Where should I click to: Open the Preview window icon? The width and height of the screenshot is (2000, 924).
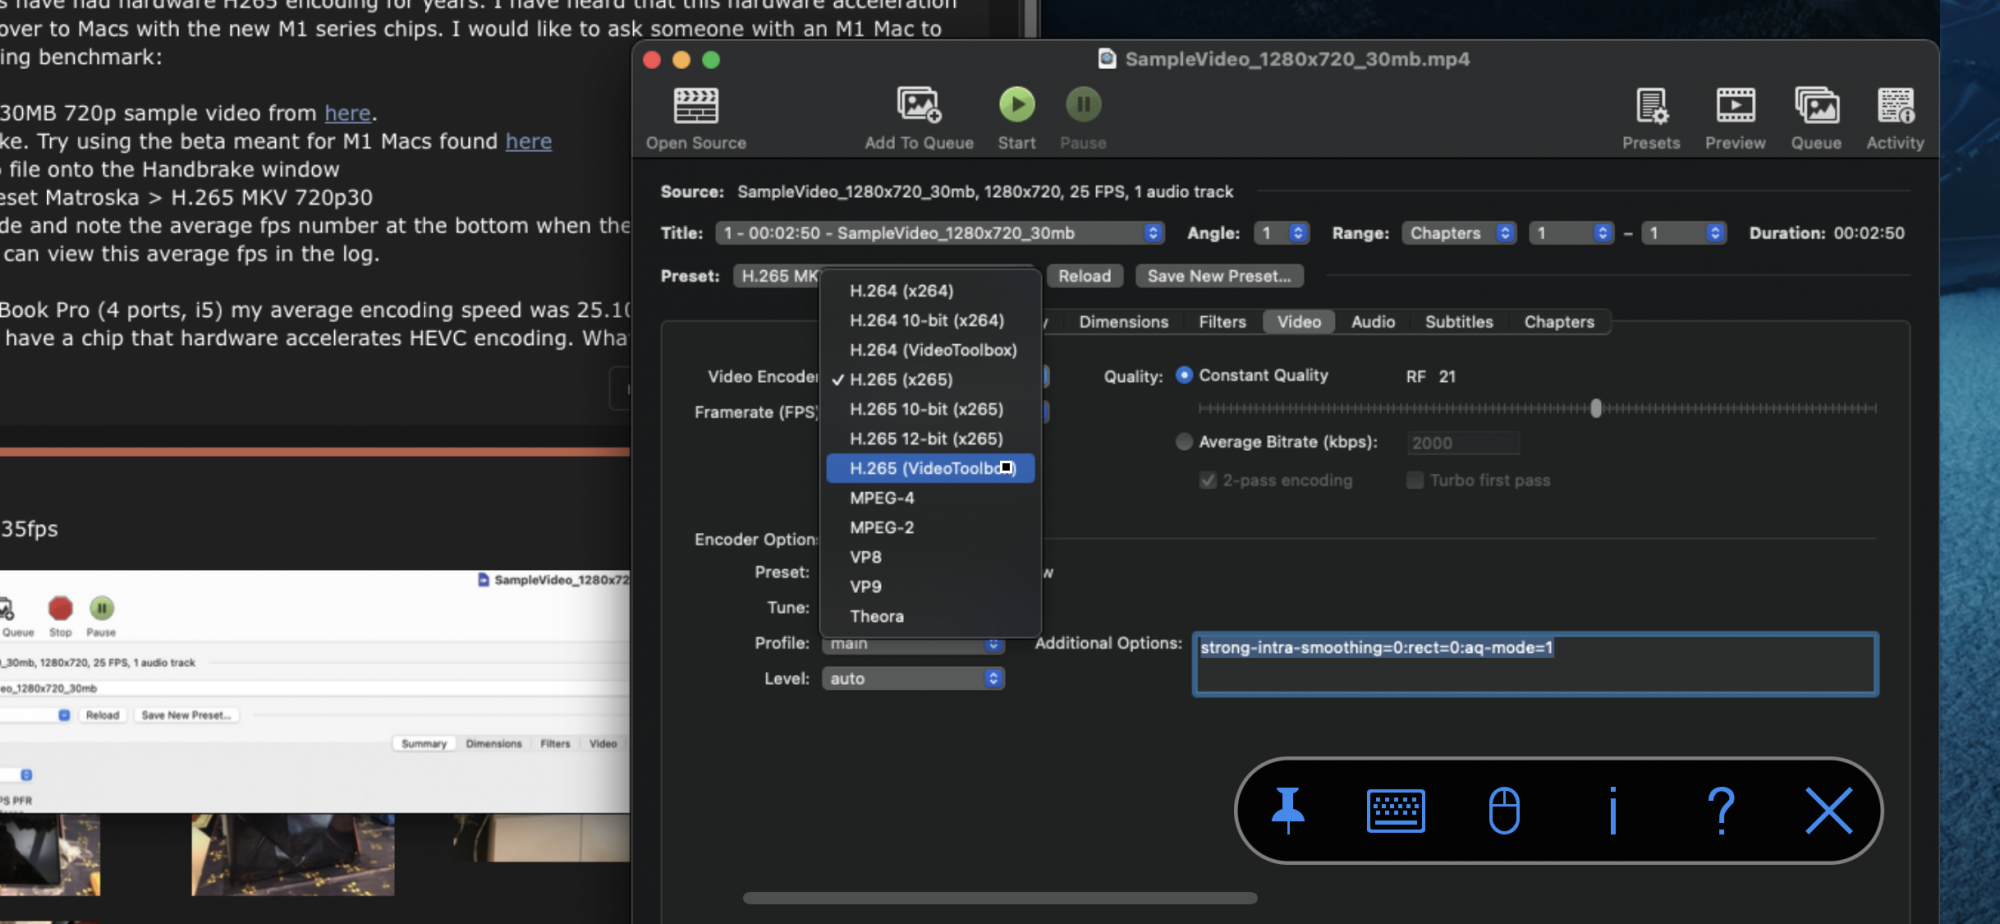click(x=1735, y=105)
